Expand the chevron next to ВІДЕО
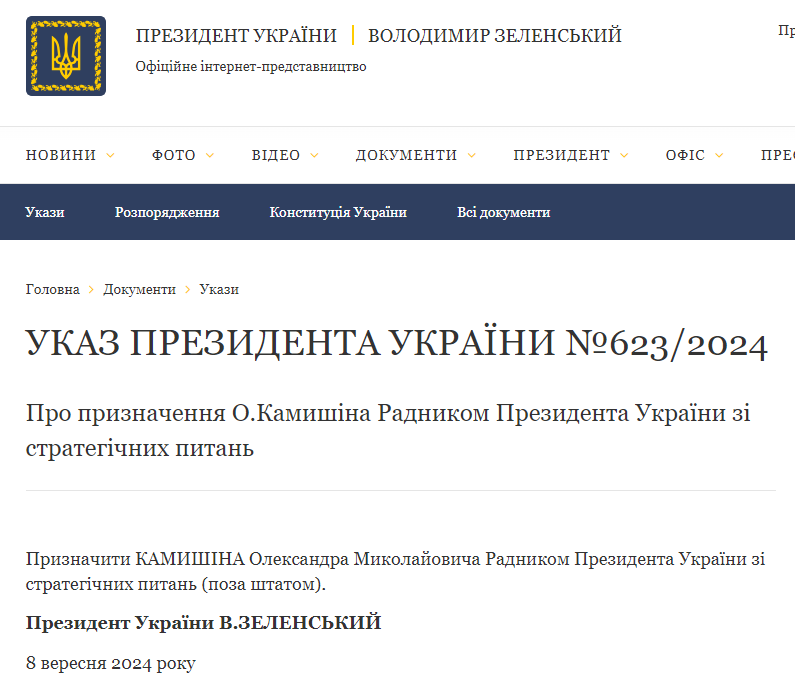 pos(314,156)
